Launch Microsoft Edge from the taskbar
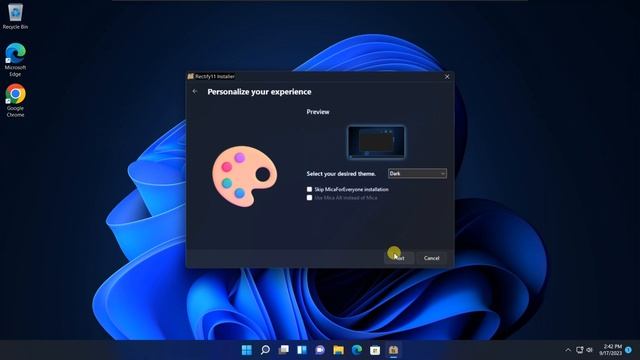640x360 pixels. coord(357,350)
